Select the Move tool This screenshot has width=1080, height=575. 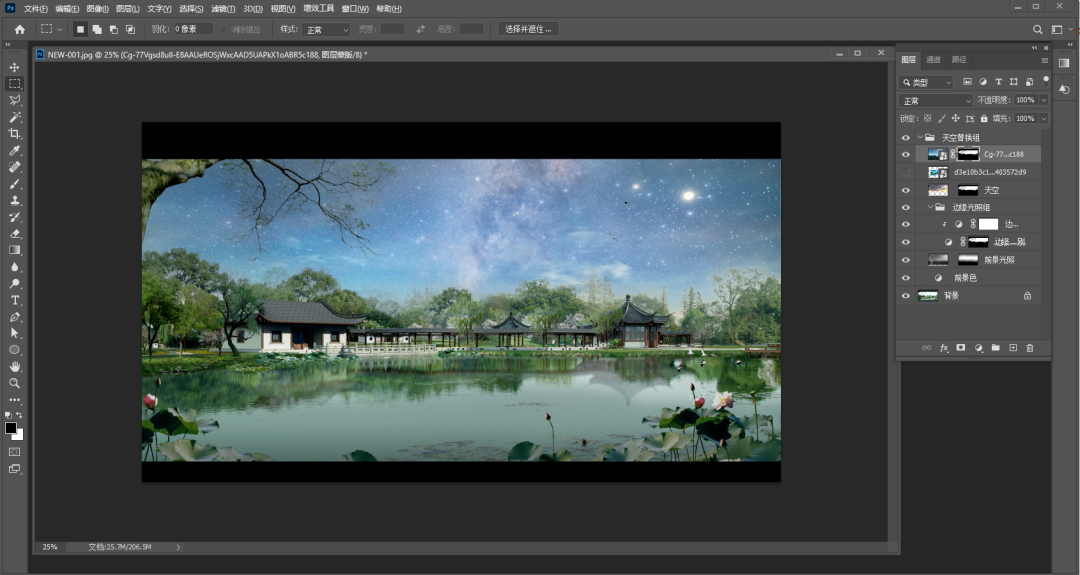[14, 67]
